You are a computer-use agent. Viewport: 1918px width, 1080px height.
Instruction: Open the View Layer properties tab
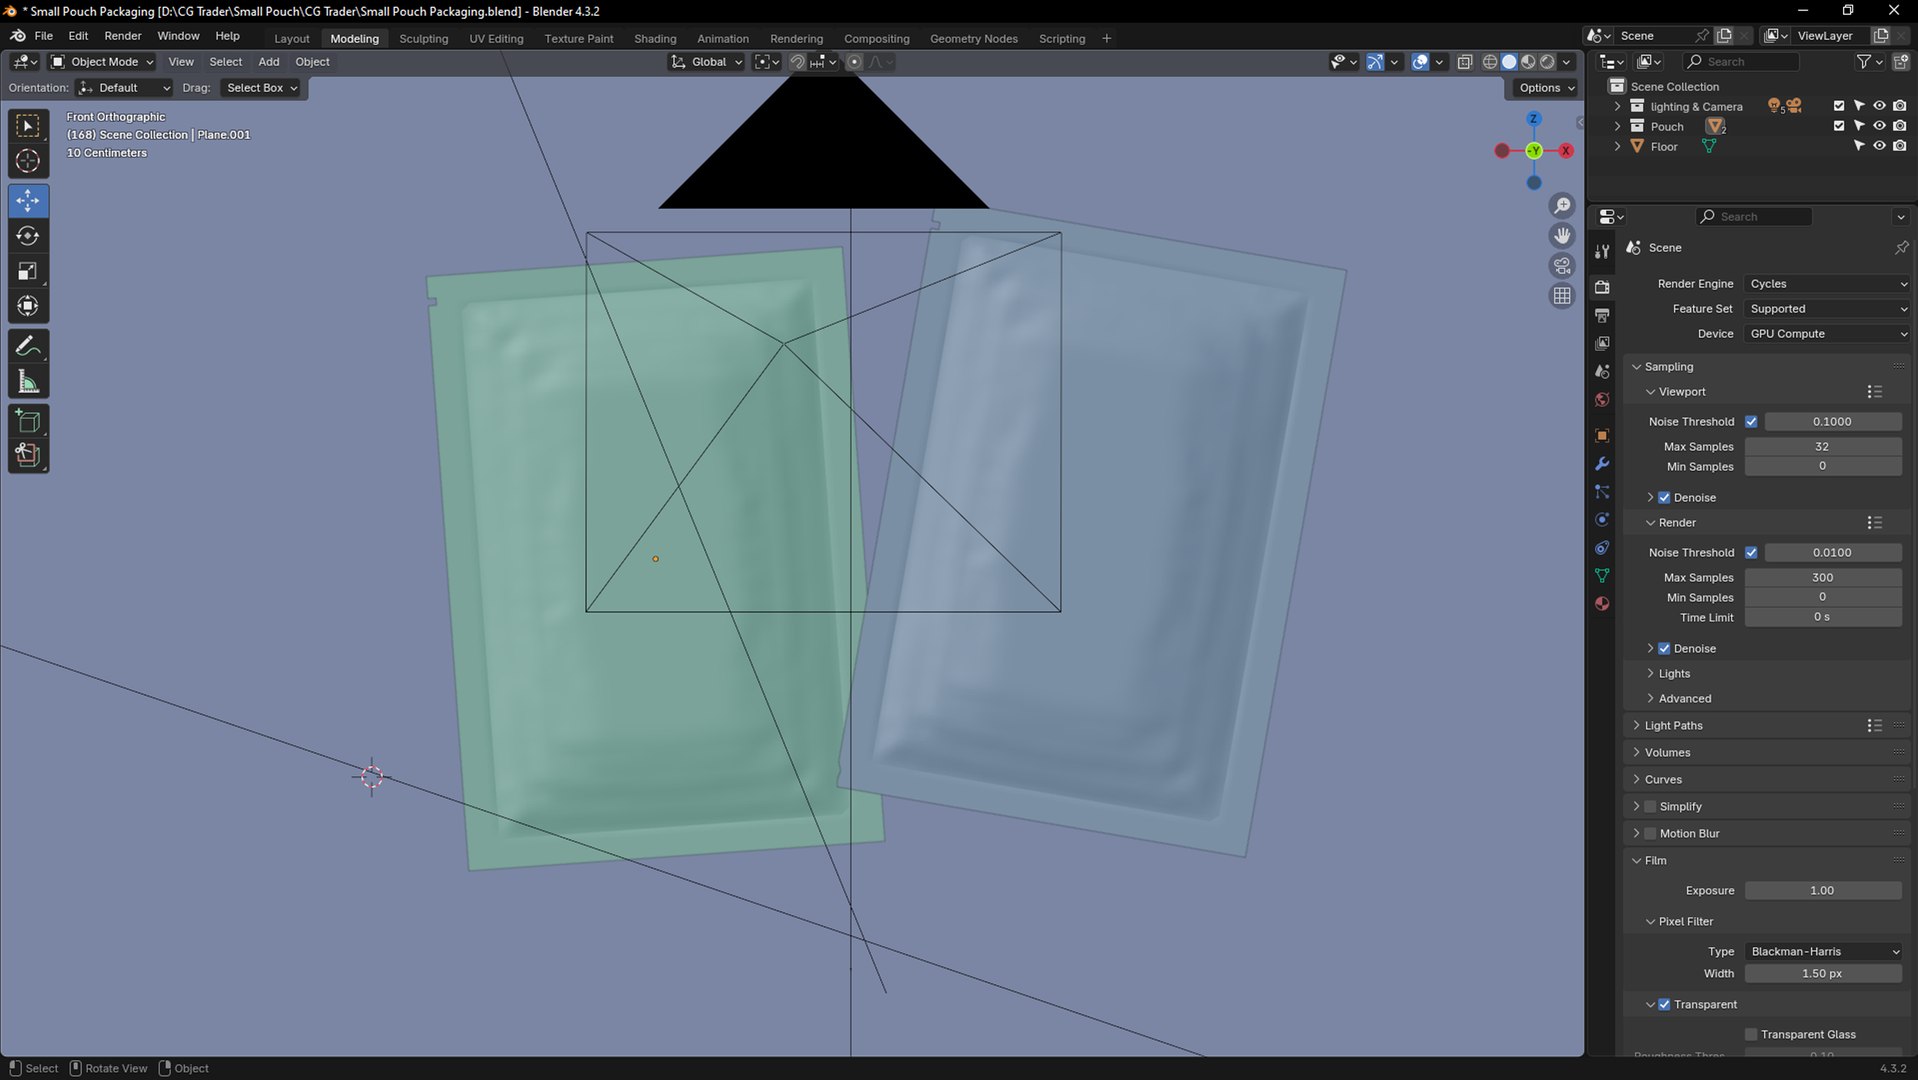(1602, 343)
